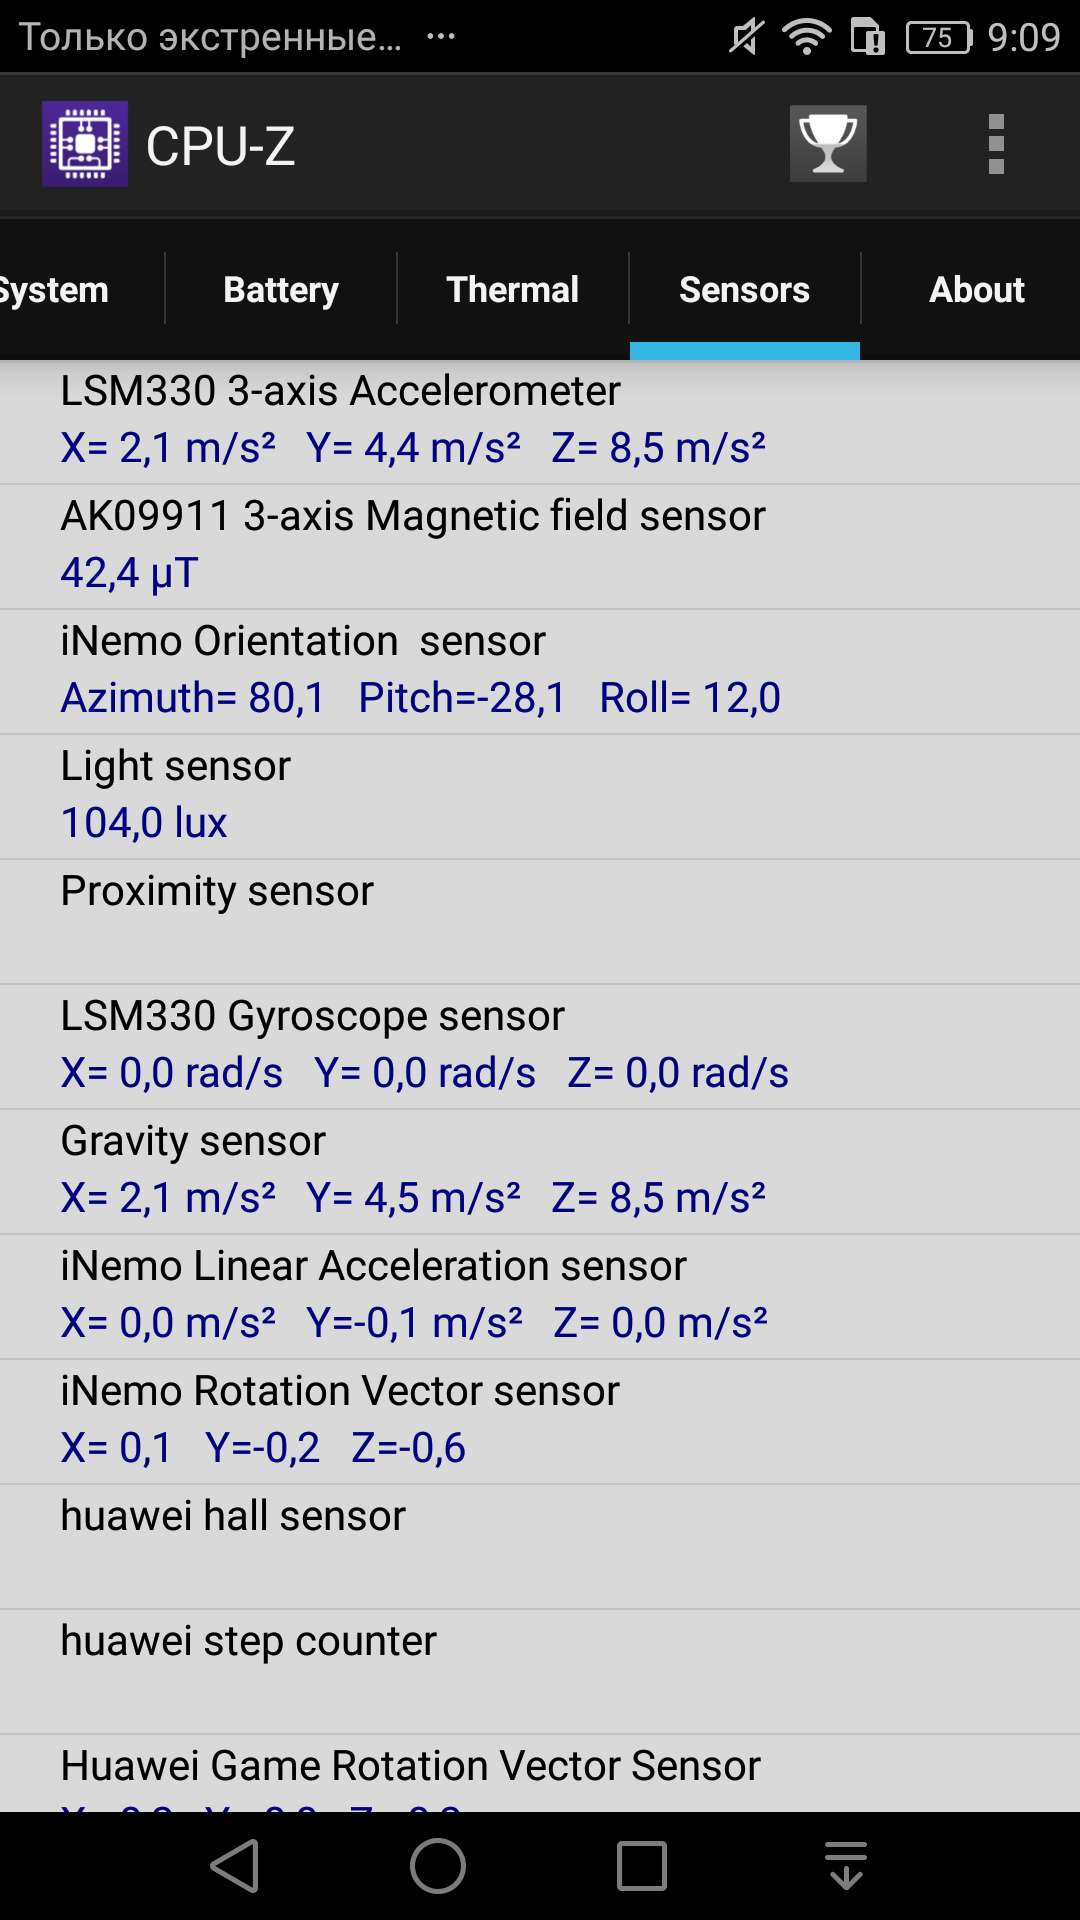Tap the CPU-Z chip app icon
1080x1920 pixels.
point(85,144)
